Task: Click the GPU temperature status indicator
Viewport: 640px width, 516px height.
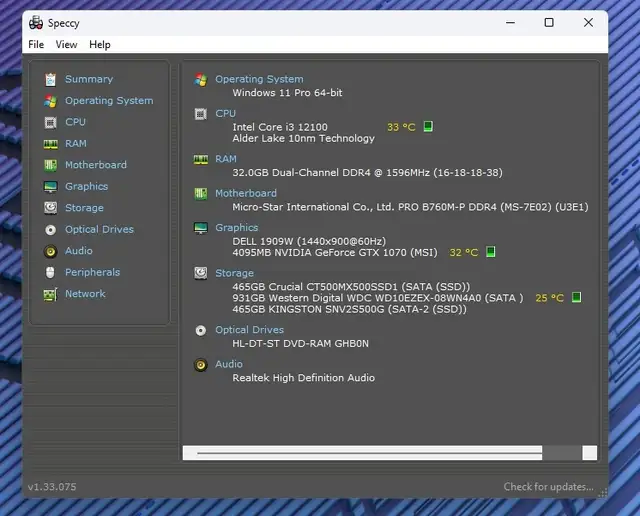Action: point(490,252)
